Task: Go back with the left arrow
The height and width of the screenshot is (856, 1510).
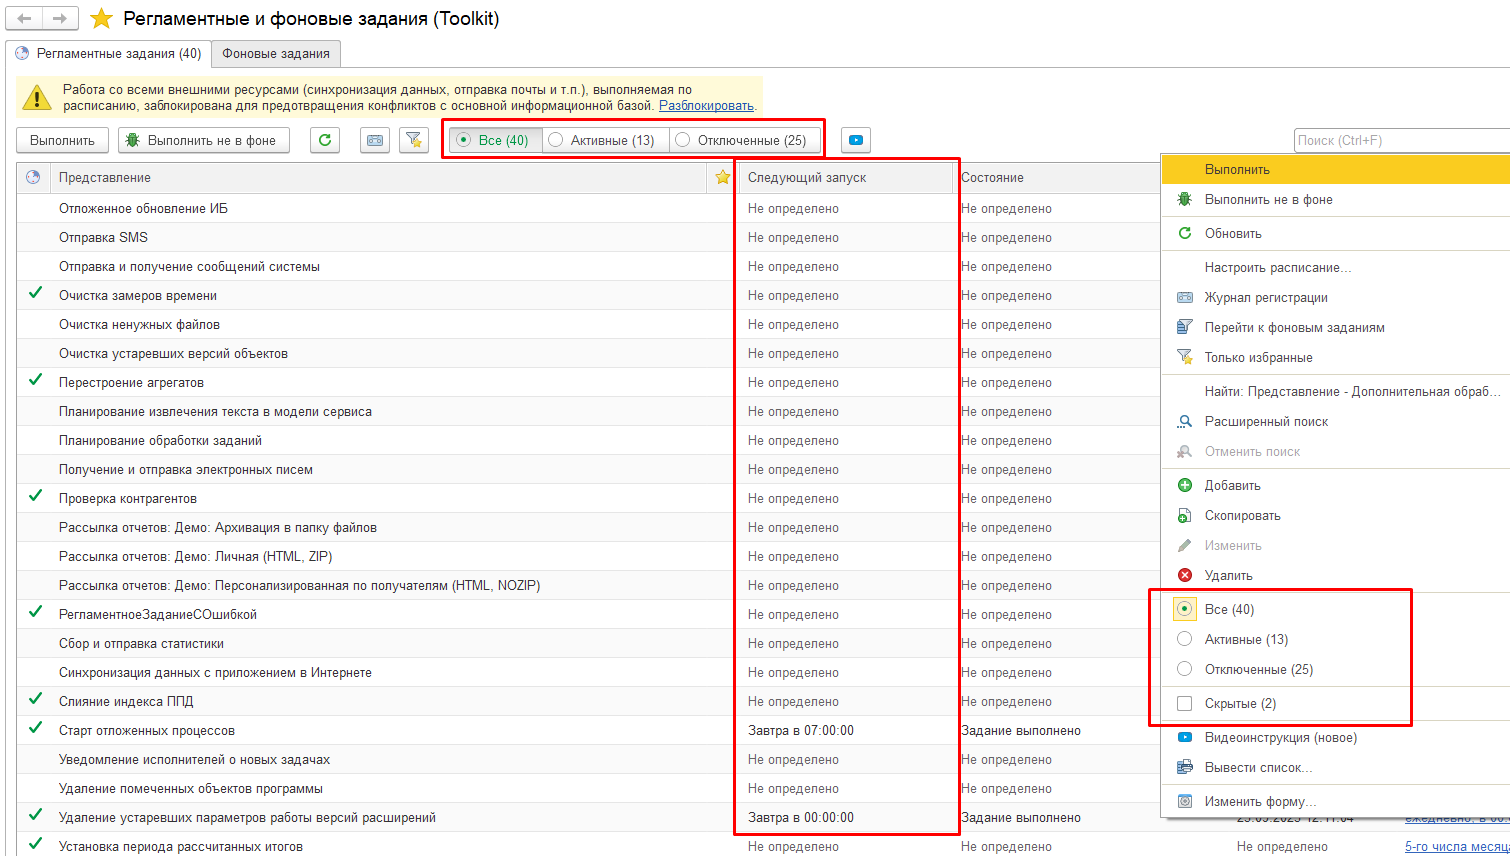Action: pos(25,19)
